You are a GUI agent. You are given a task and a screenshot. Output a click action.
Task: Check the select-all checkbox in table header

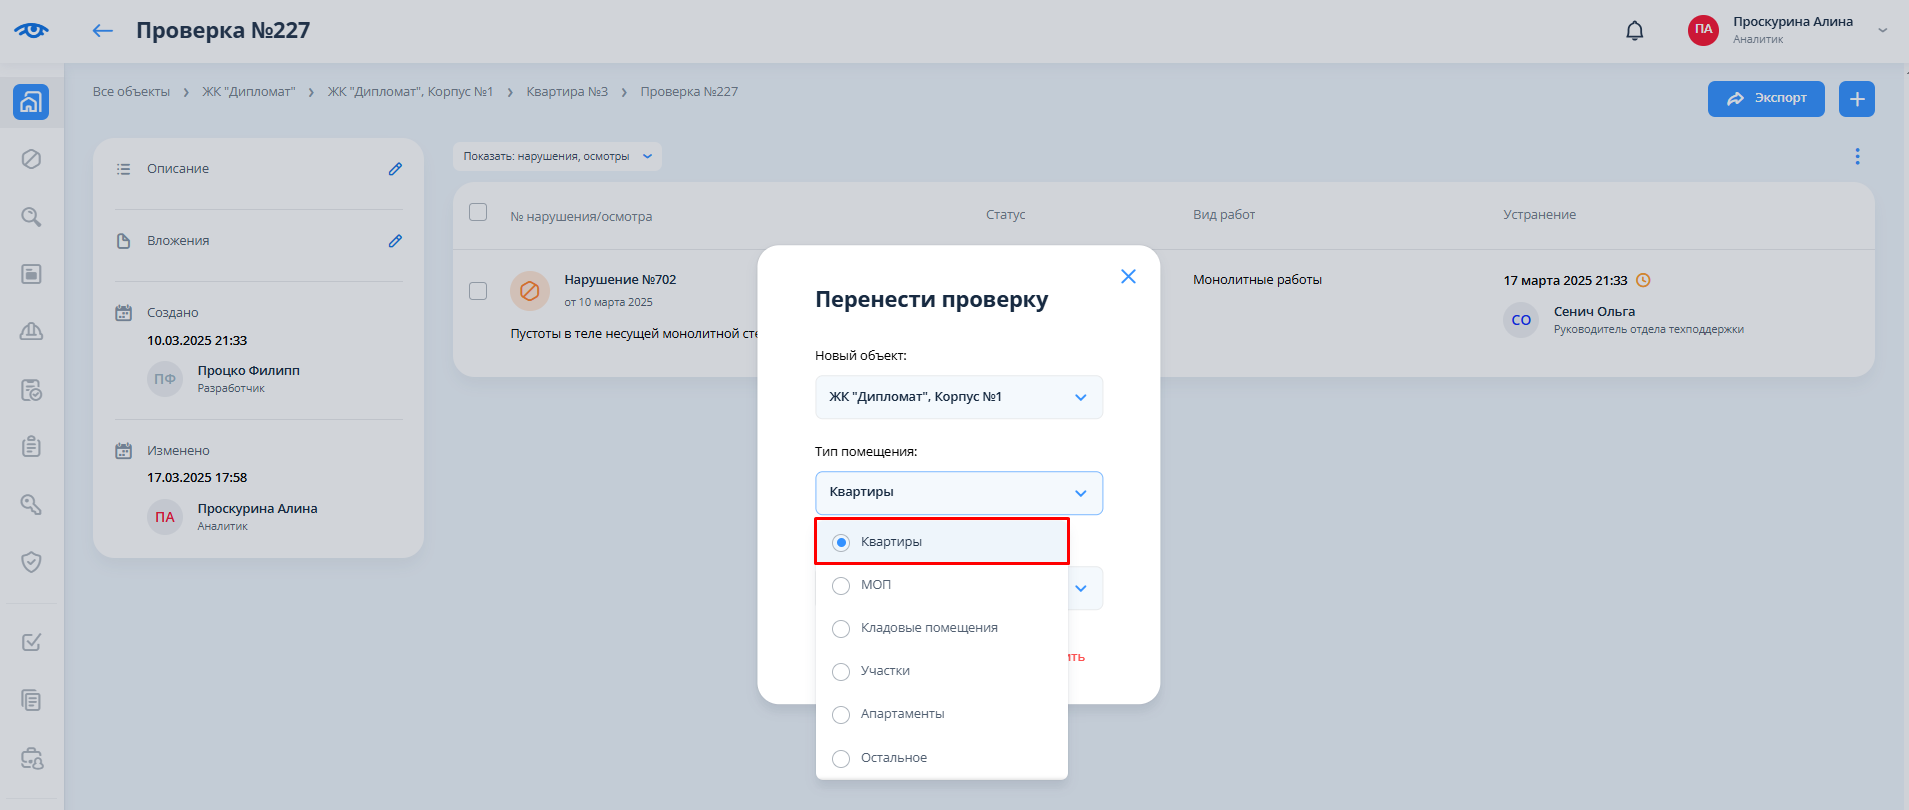(478, 212)
